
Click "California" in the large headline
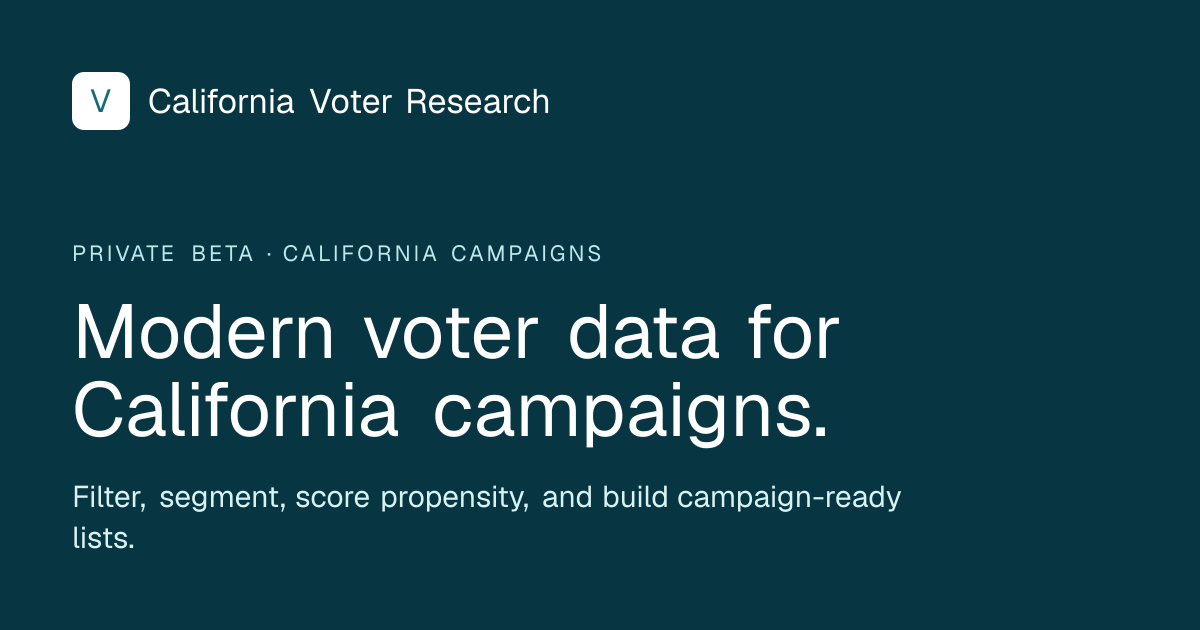point(236,411)
